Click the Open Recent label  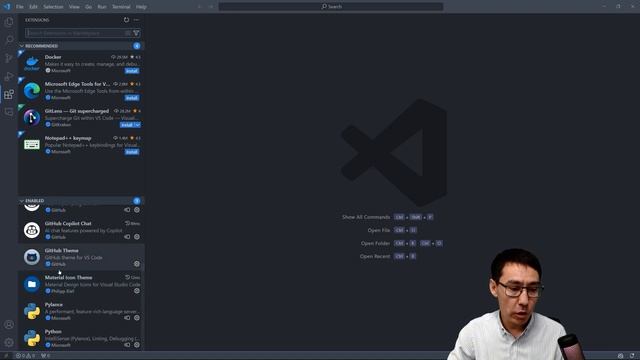click(375, 256)
